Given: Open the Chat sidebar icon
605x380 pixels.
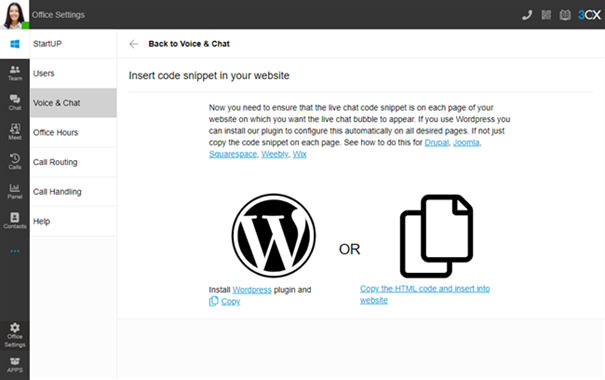Looking at the screenshot, I should point(15,103).
